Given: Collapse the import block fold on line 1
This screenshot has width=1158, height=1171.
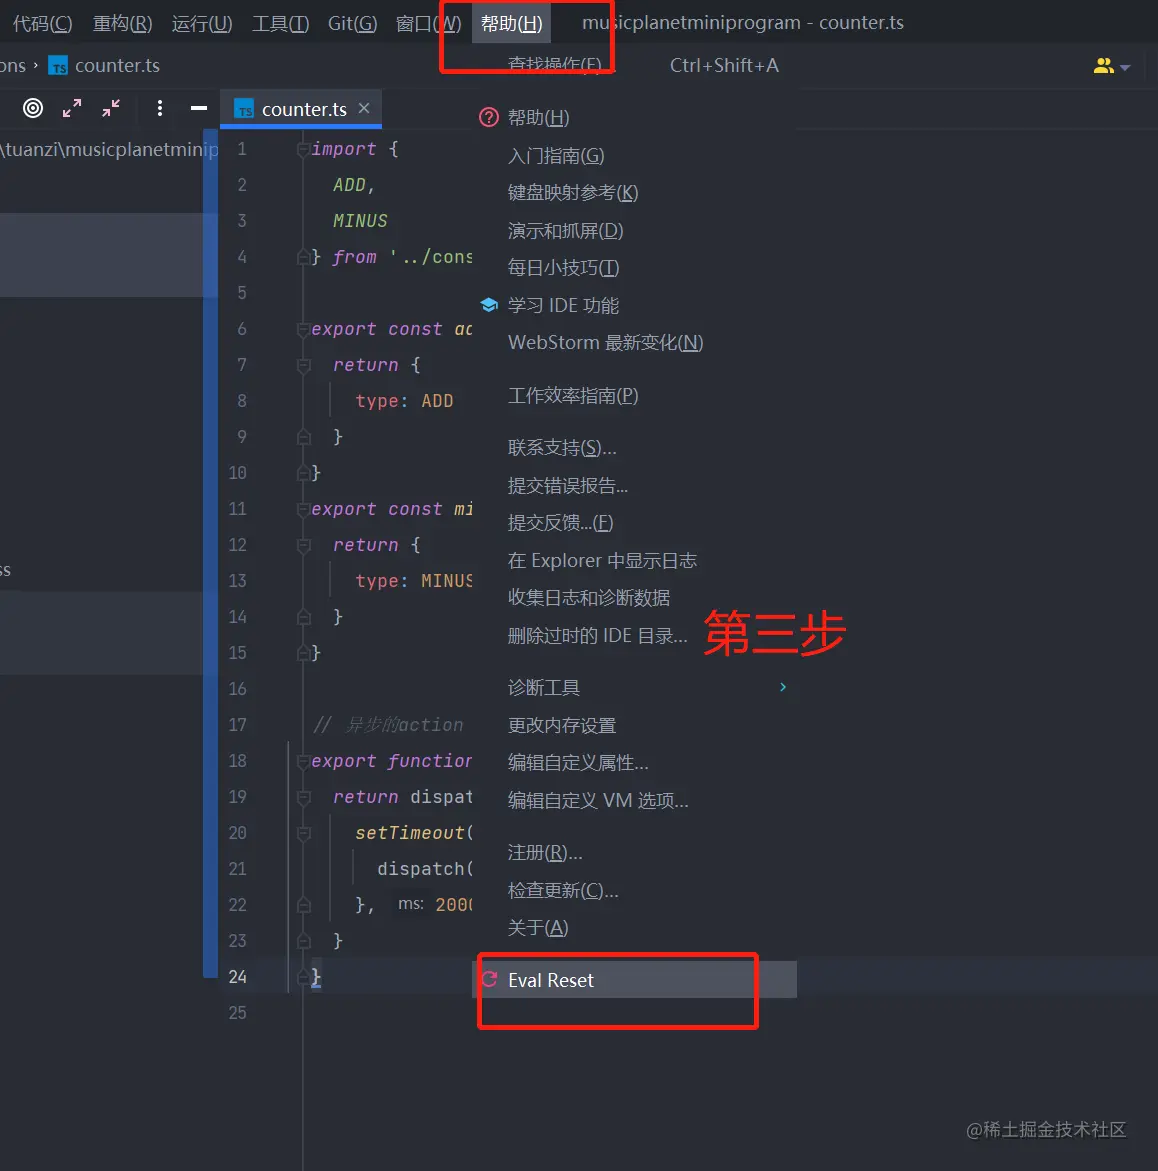Looking at the screenshot, I should pyautogui.click(x=303, y=149).
